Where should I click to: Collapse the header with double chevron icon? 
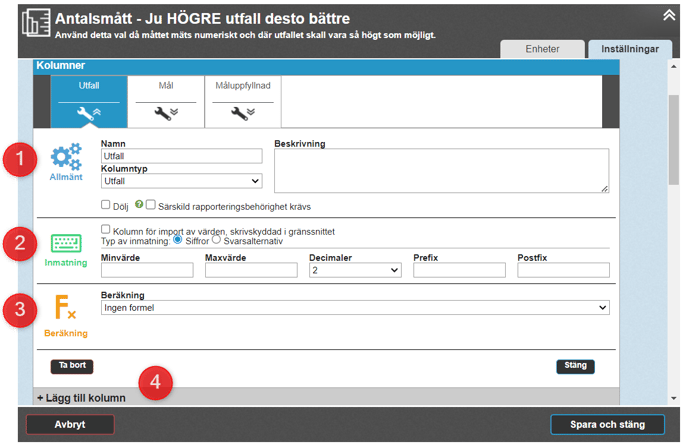coord(668,15)
